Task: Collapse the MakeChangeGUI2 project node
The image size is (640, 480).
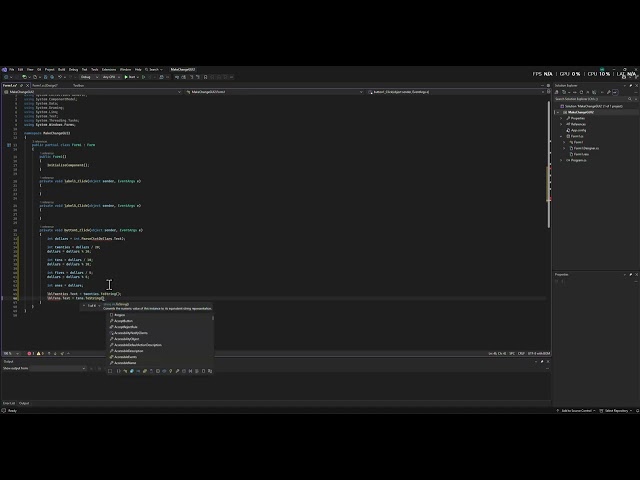Action: (558, 112)
